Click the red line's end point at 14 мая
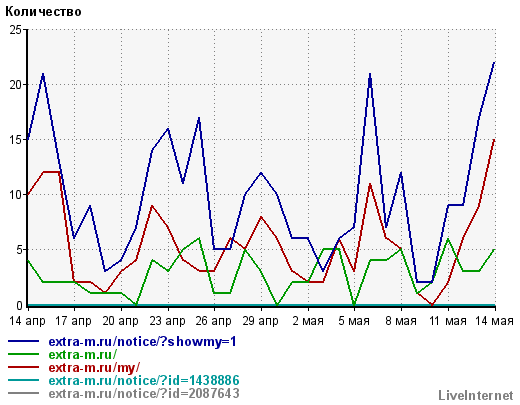The width and height of the screenshot is (520, 405). click(x=494, y=140)
